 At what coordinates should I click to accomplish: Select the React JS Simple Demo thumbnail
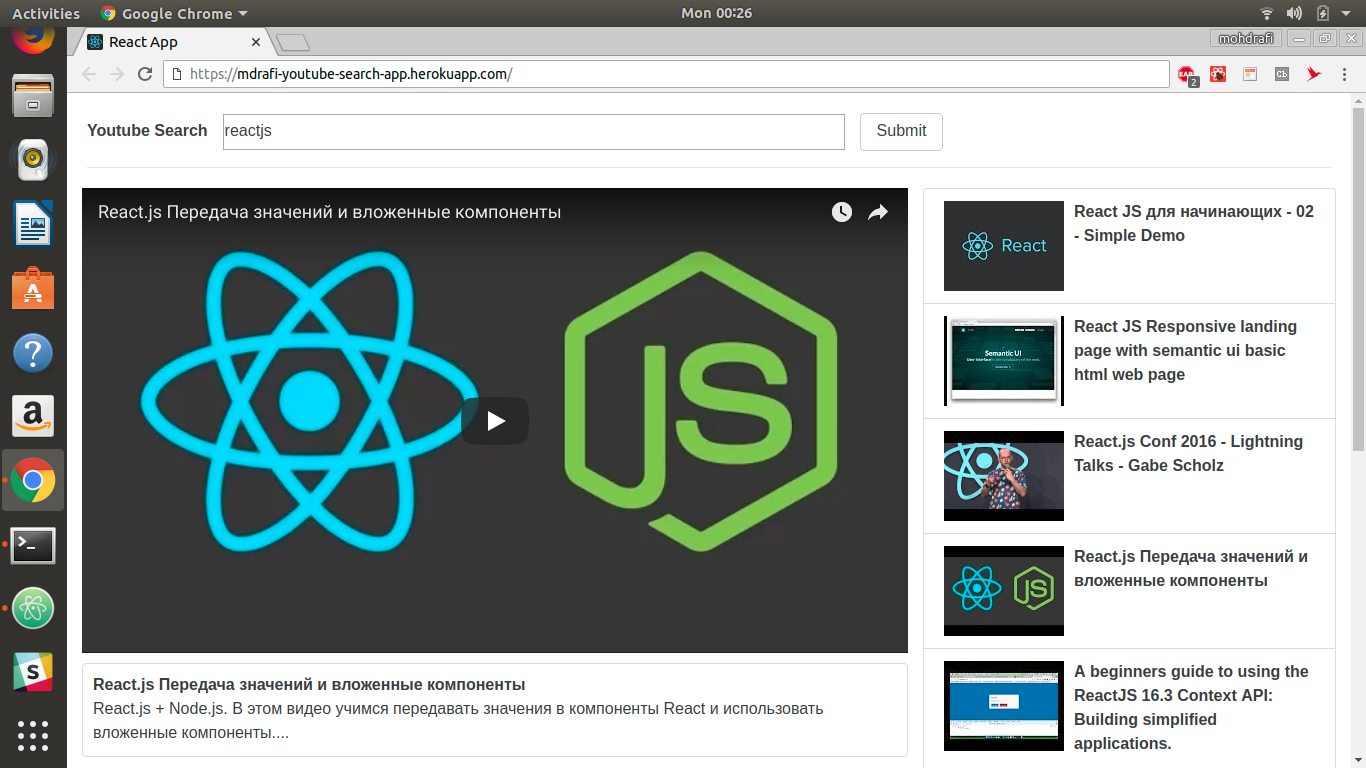tap(1004, 246)
